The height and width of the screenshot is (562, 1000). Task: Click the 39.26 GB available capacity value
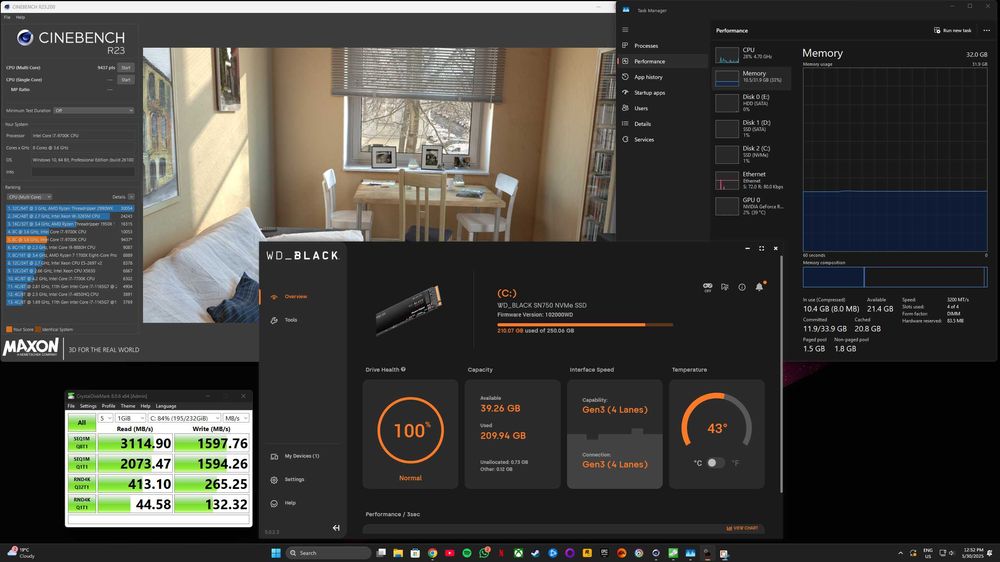click(500, 408)
